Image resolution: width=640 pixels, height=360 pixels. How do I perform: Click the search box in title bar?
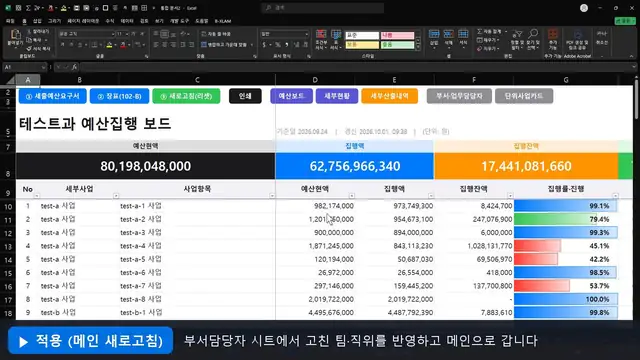click(x=322, y=8)
